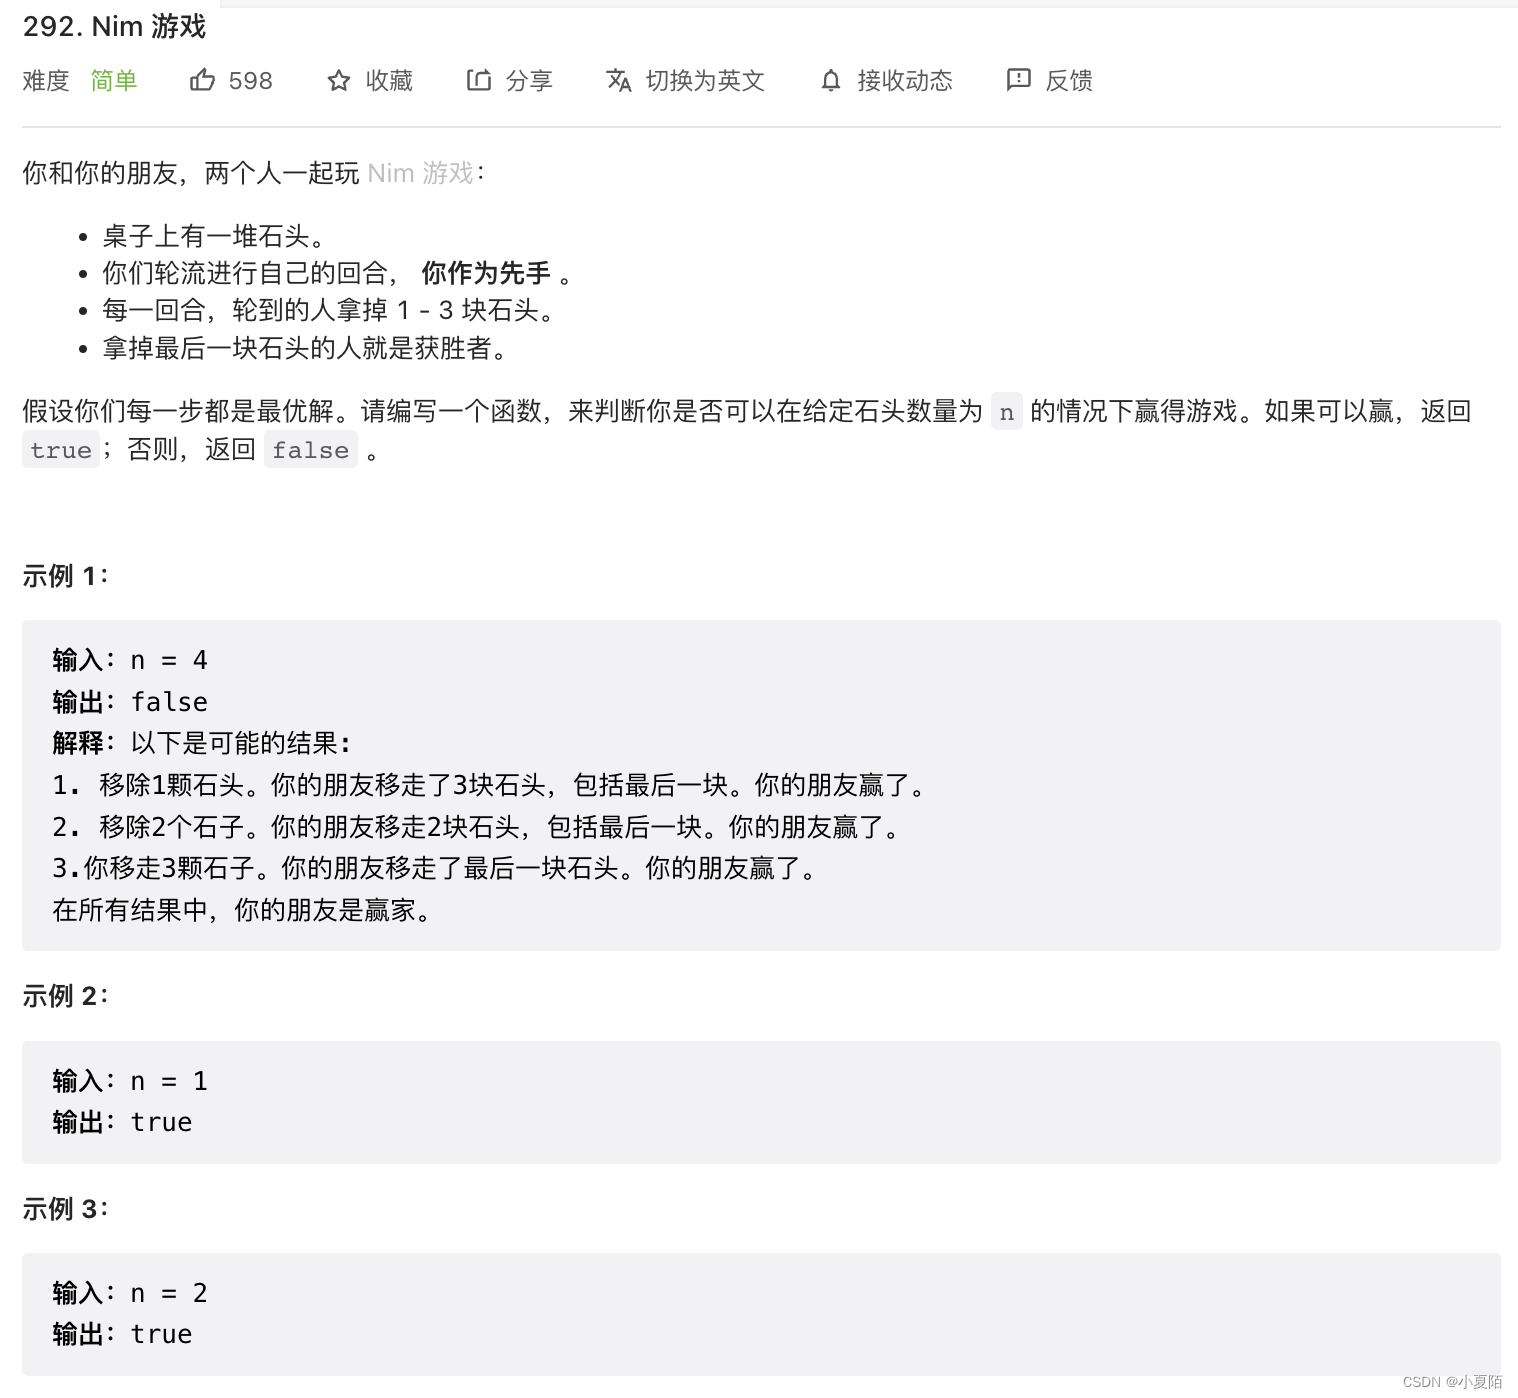Click the 示例 2 heading
1518x1398 pixels.
65,996
